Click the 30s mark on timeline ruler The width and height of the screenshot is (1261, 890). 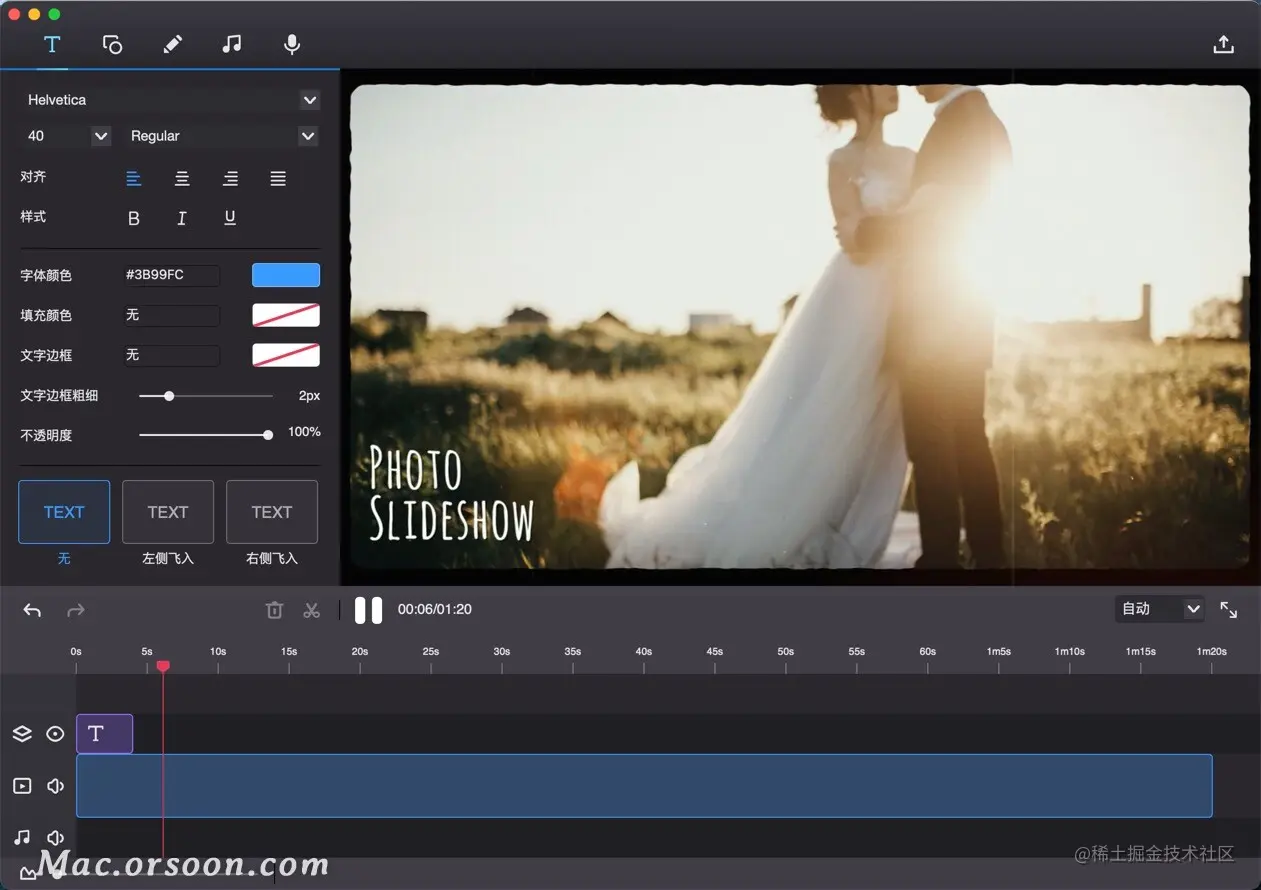(x=502, y=652)
